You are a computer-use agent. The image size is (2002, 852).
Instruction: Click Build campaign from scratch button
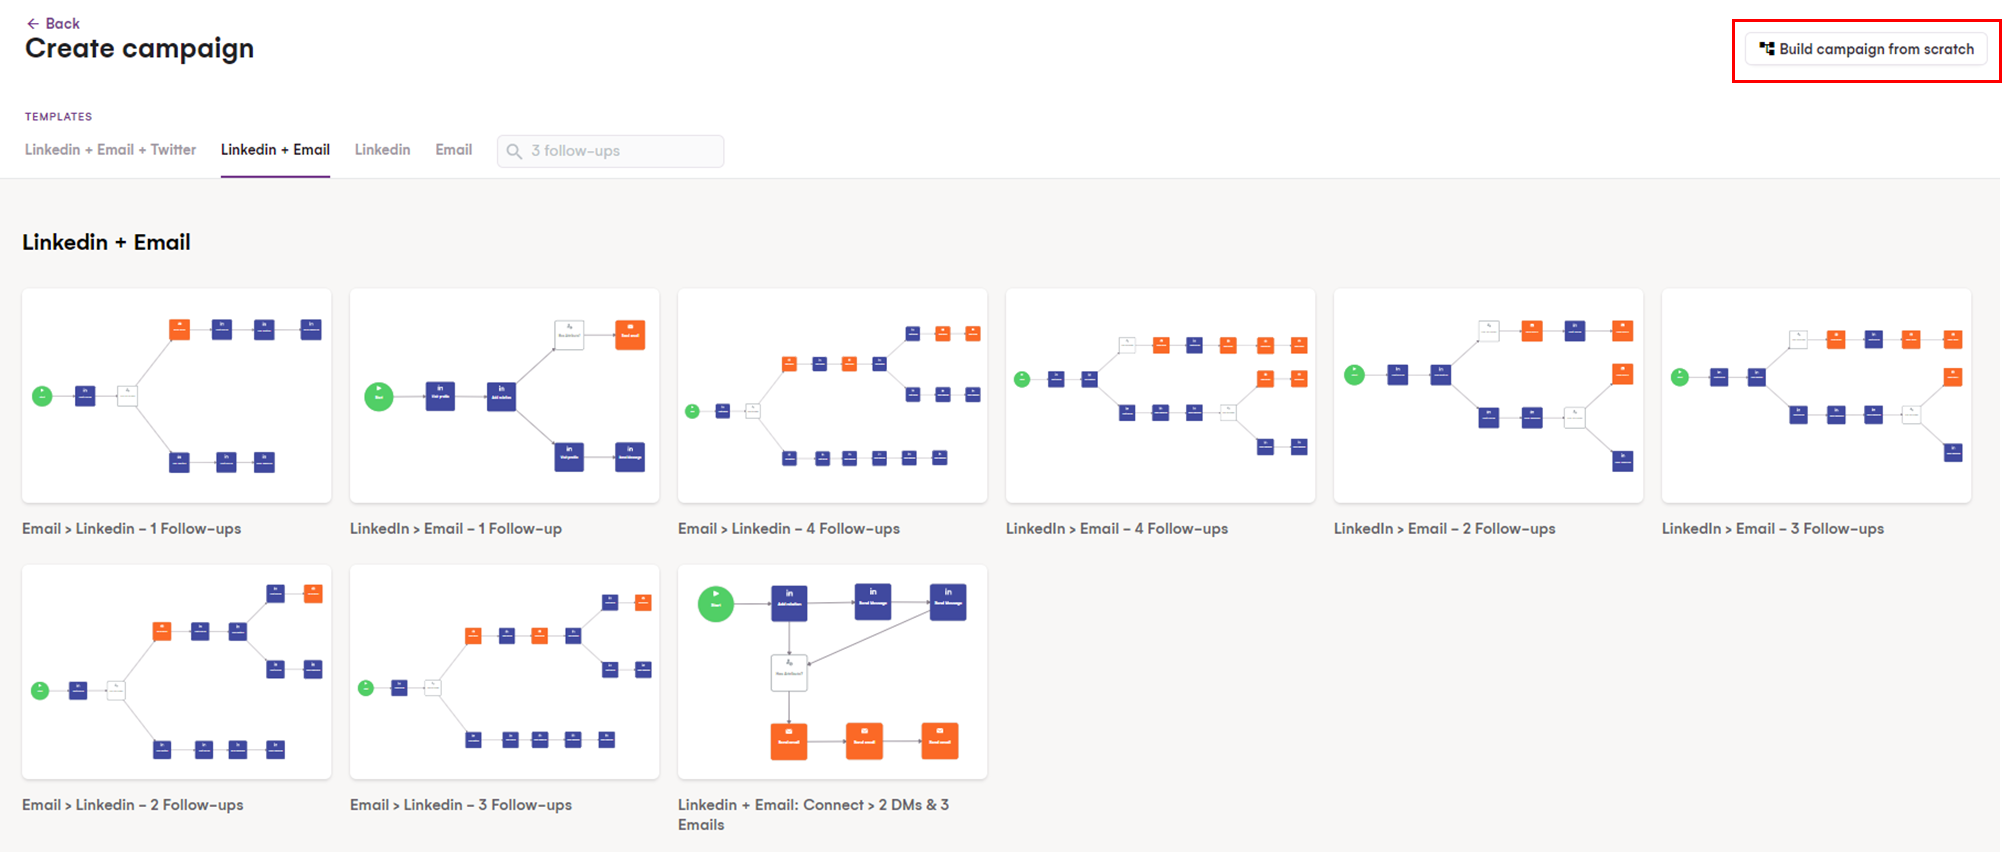1866,49
